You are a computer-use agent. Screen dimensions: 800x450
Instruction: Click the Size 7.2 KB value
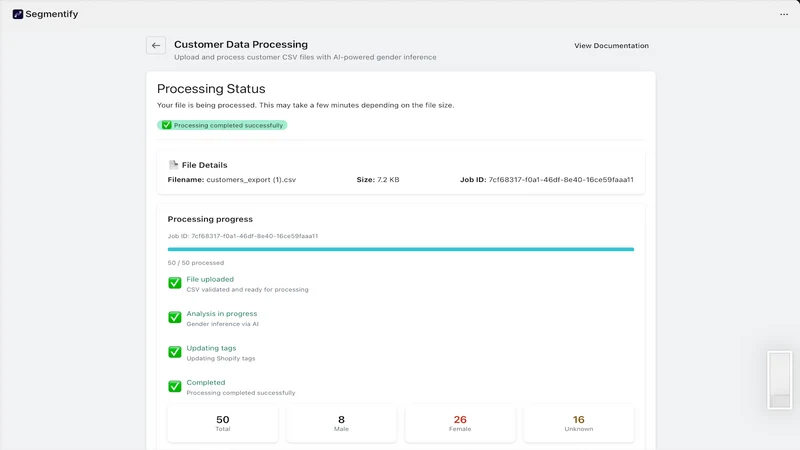pyautogui.click(x=388, y=180)
